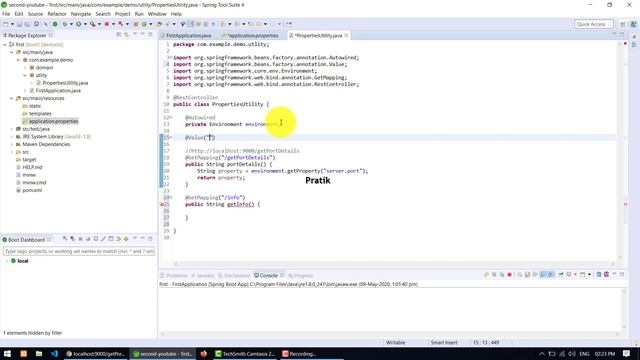Click the Boot Dashboard filter text field
This screenshot has height=360, width=640.
click(x=78, y=251)
